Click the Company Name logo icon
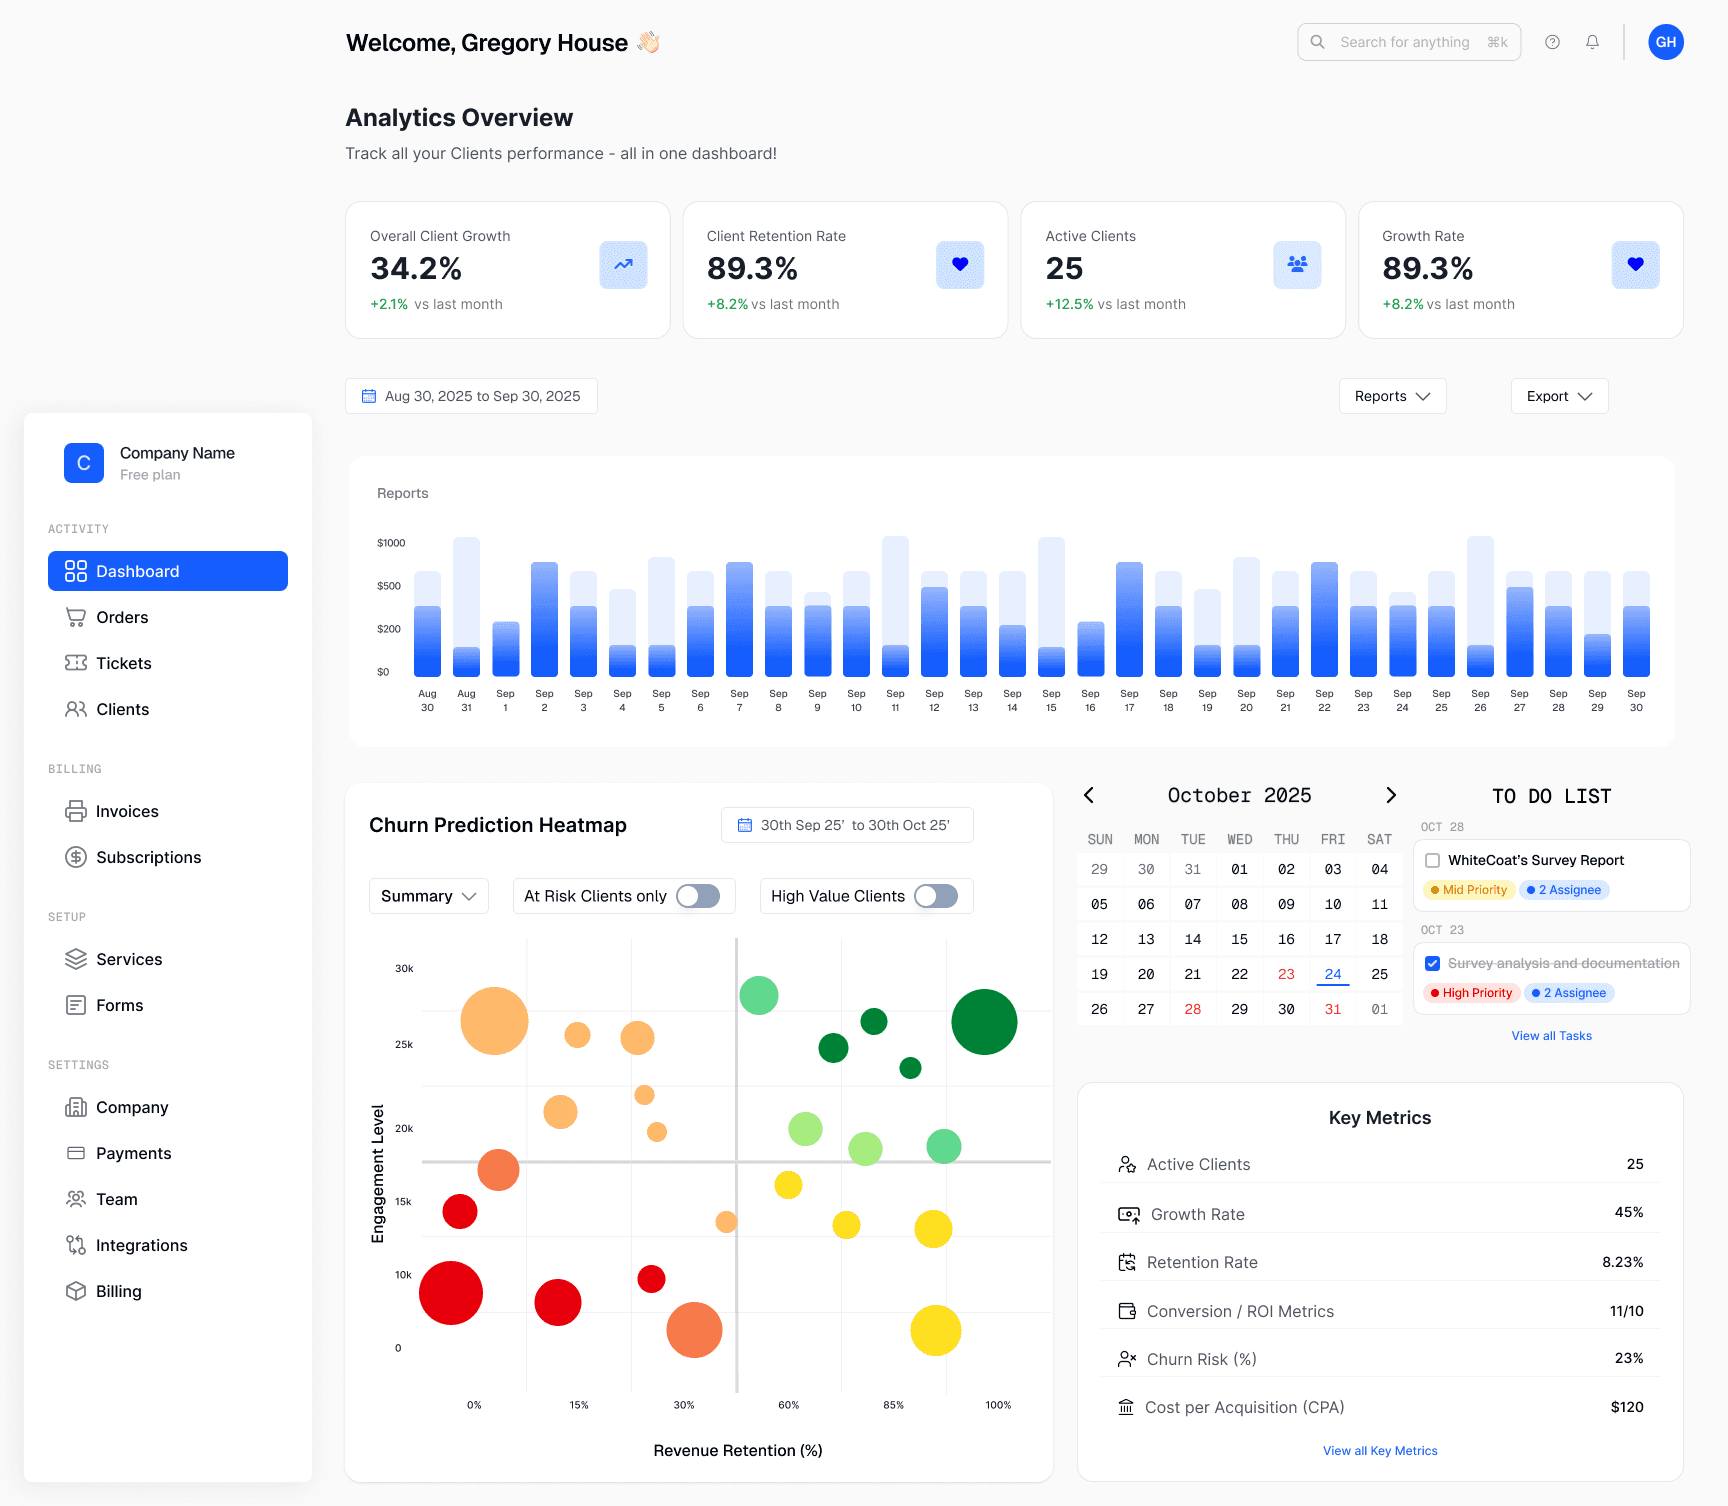 [84, 463]
